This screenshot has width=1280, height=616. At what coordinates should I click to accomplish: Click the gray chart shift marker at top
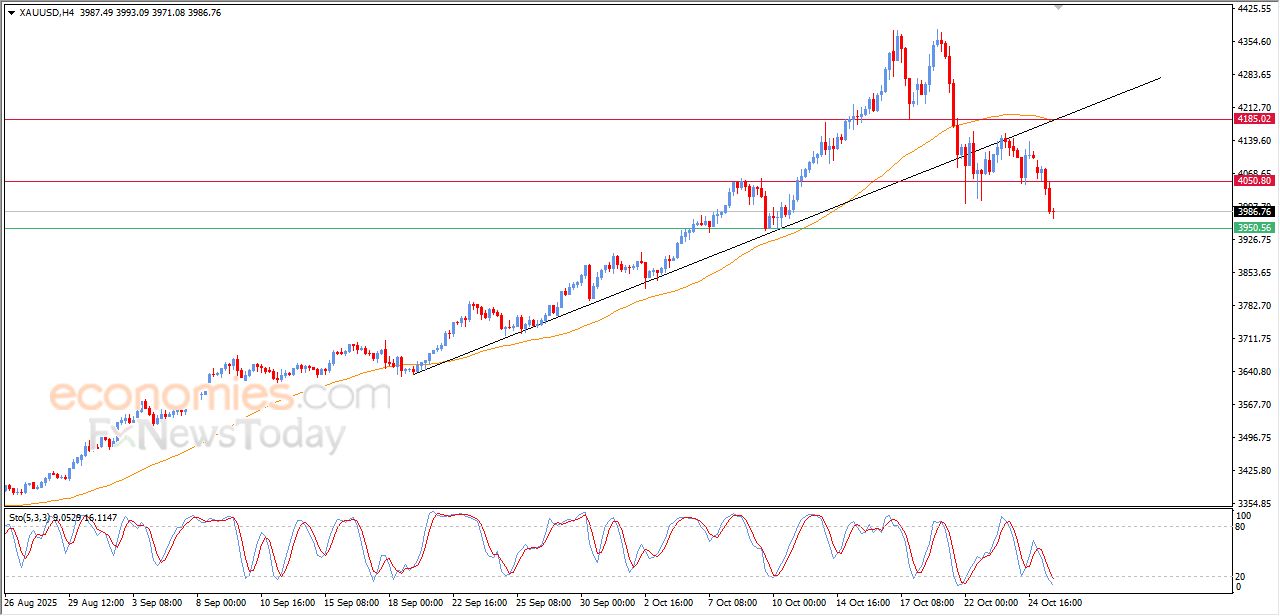point(1059,7)
